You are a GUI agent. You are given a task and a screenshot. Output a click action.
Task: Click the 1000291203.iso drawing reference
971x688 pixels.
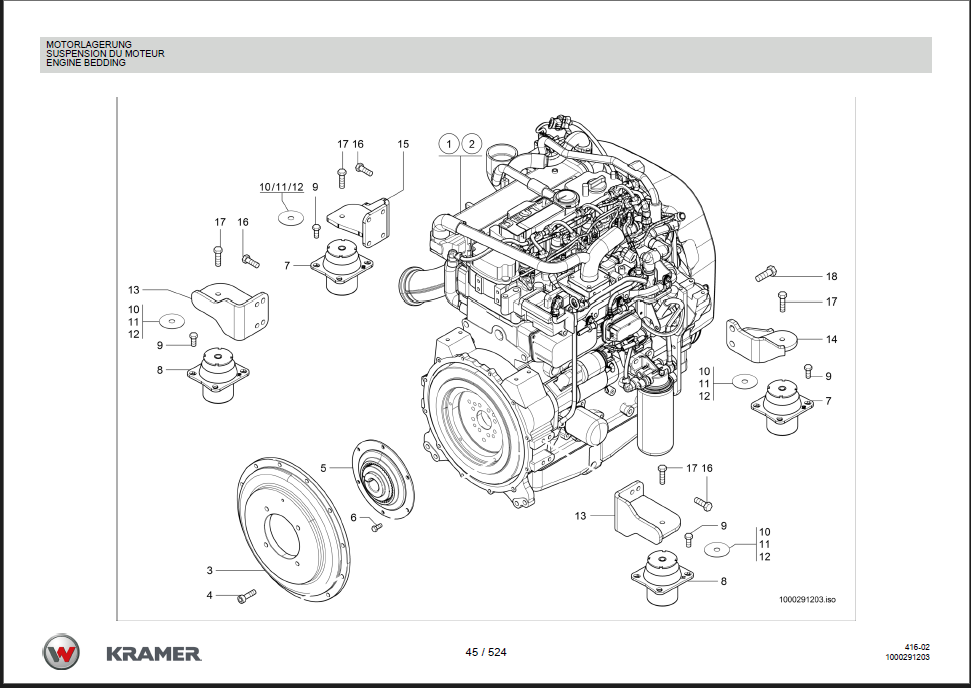[x=806, y=601]
